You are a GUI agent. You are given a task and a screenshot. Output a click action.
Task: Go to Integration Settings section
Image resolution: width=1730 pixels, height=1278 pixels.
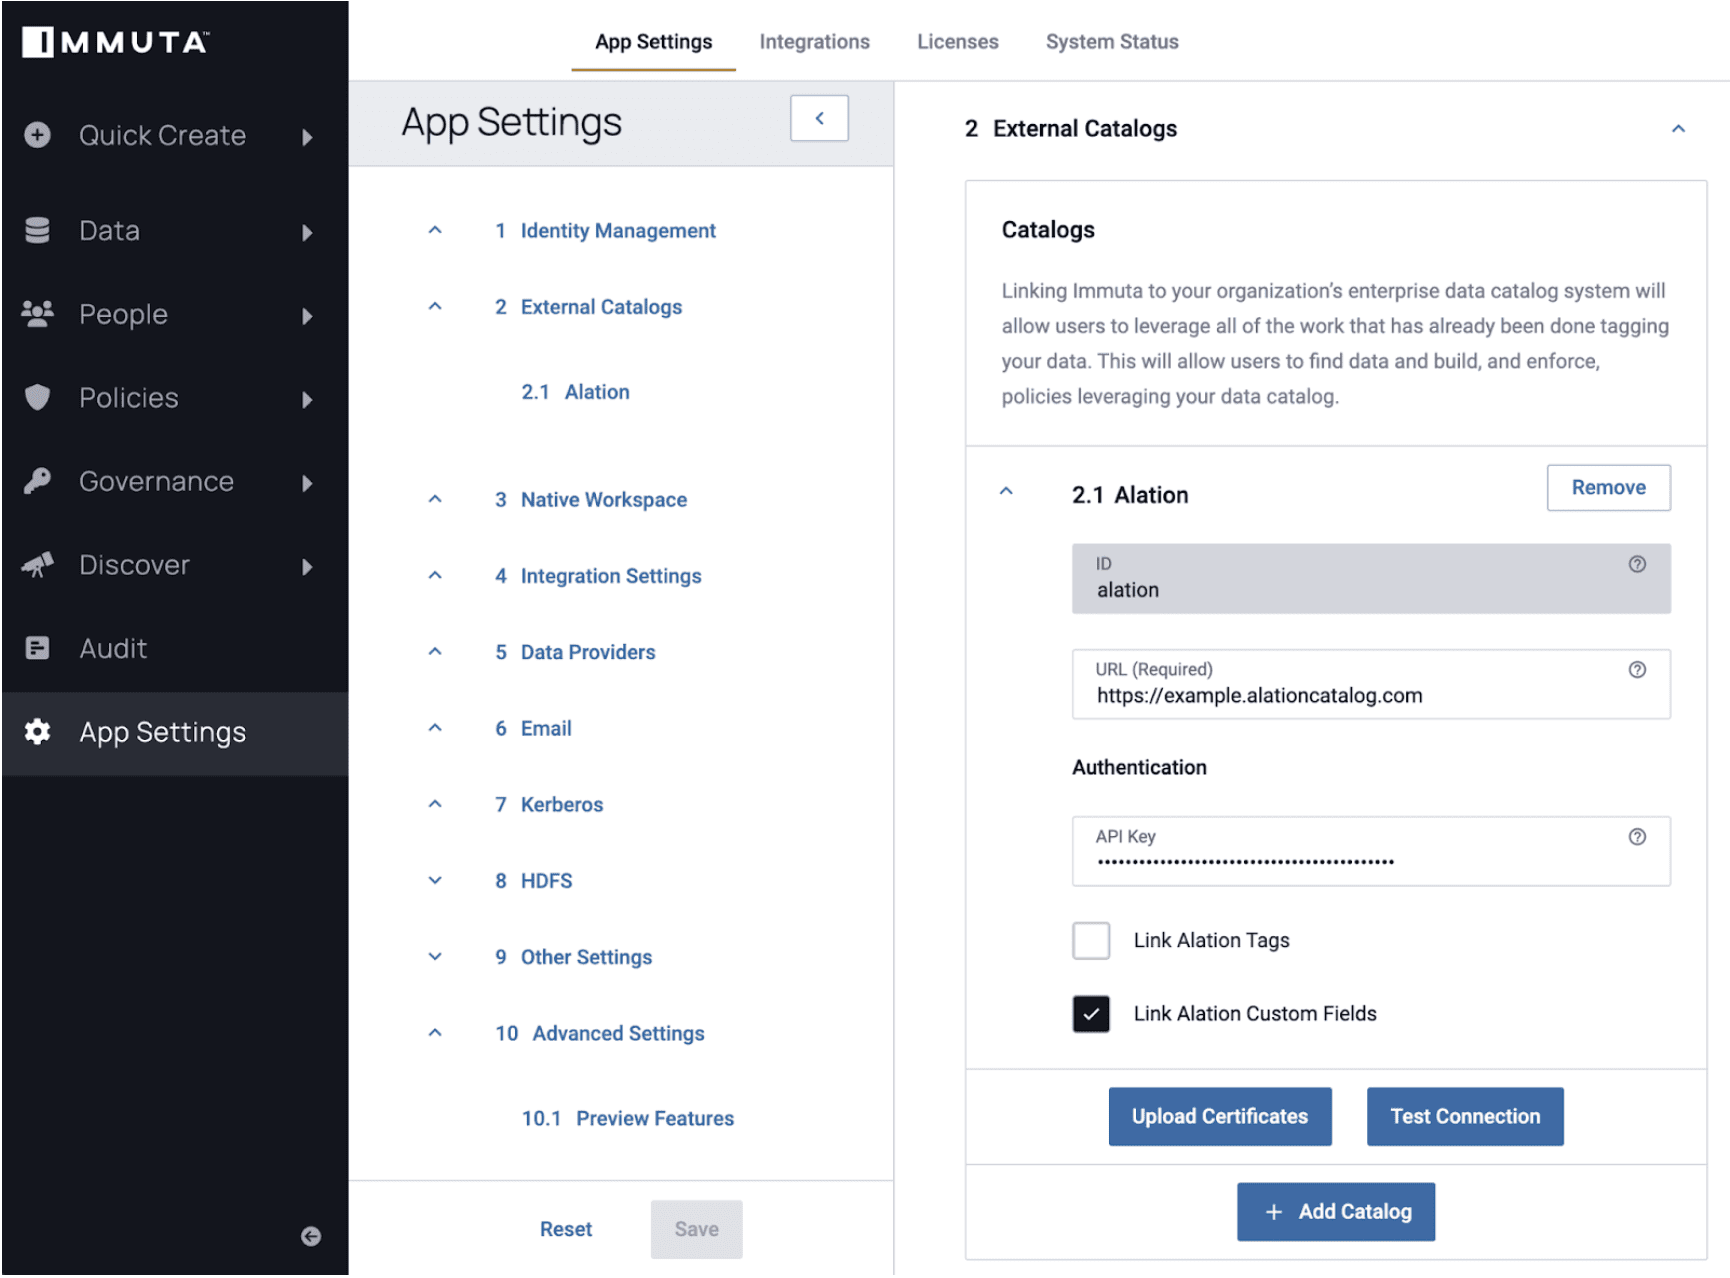click(x=598, y=576)
